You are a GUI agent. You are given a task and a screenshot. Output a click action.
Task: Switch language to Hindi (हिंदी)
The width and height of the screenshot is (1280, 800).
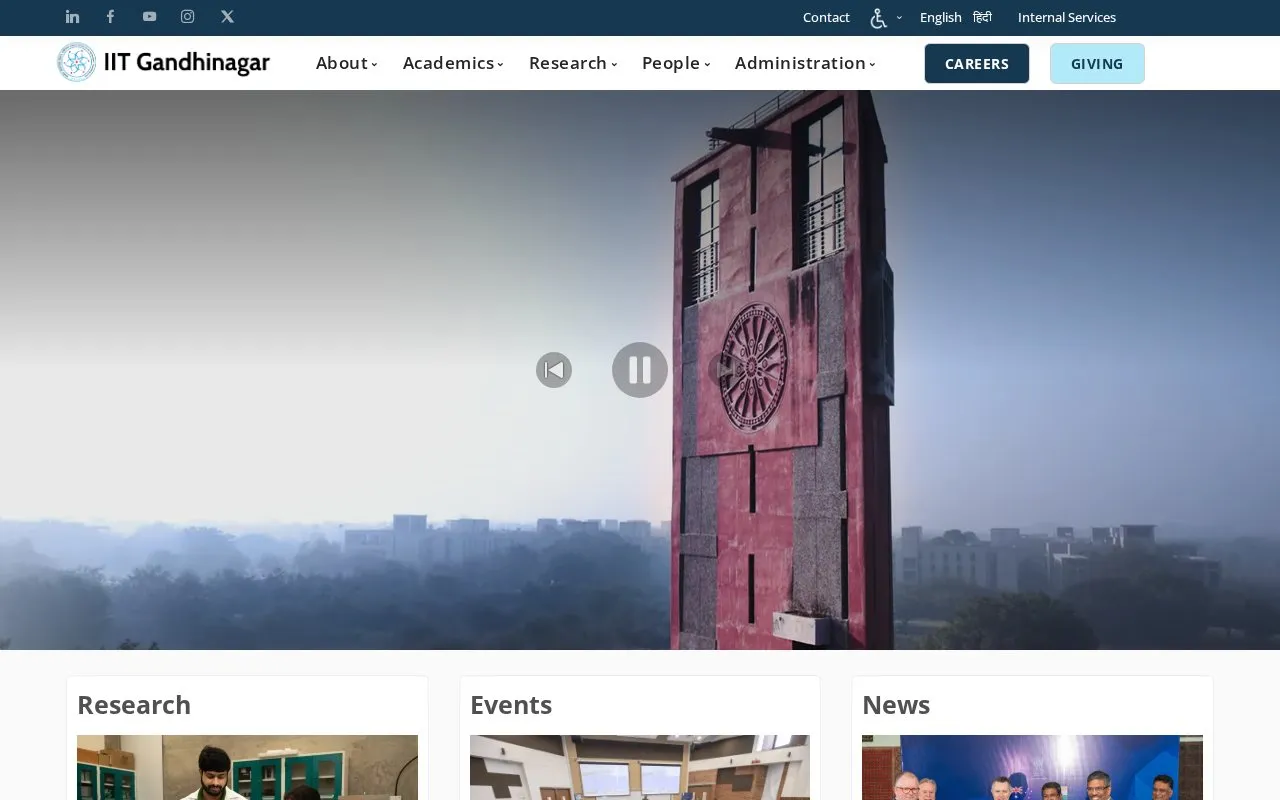tap(982, 17)
